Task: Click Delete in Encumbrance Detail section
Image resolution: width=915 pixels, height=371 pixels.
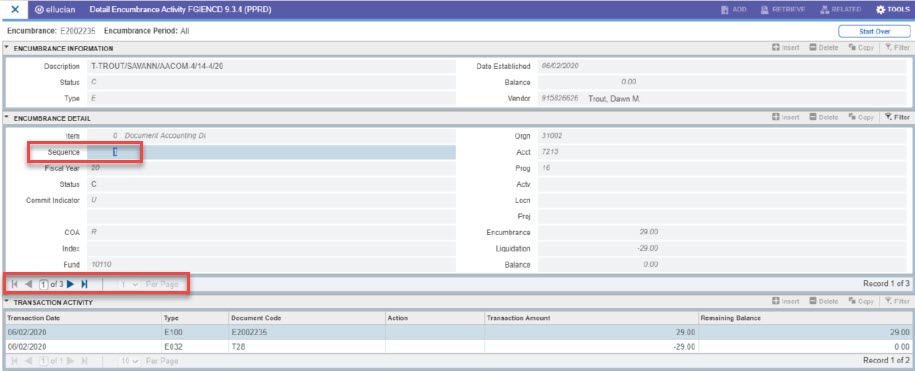Action: (823, 117)
